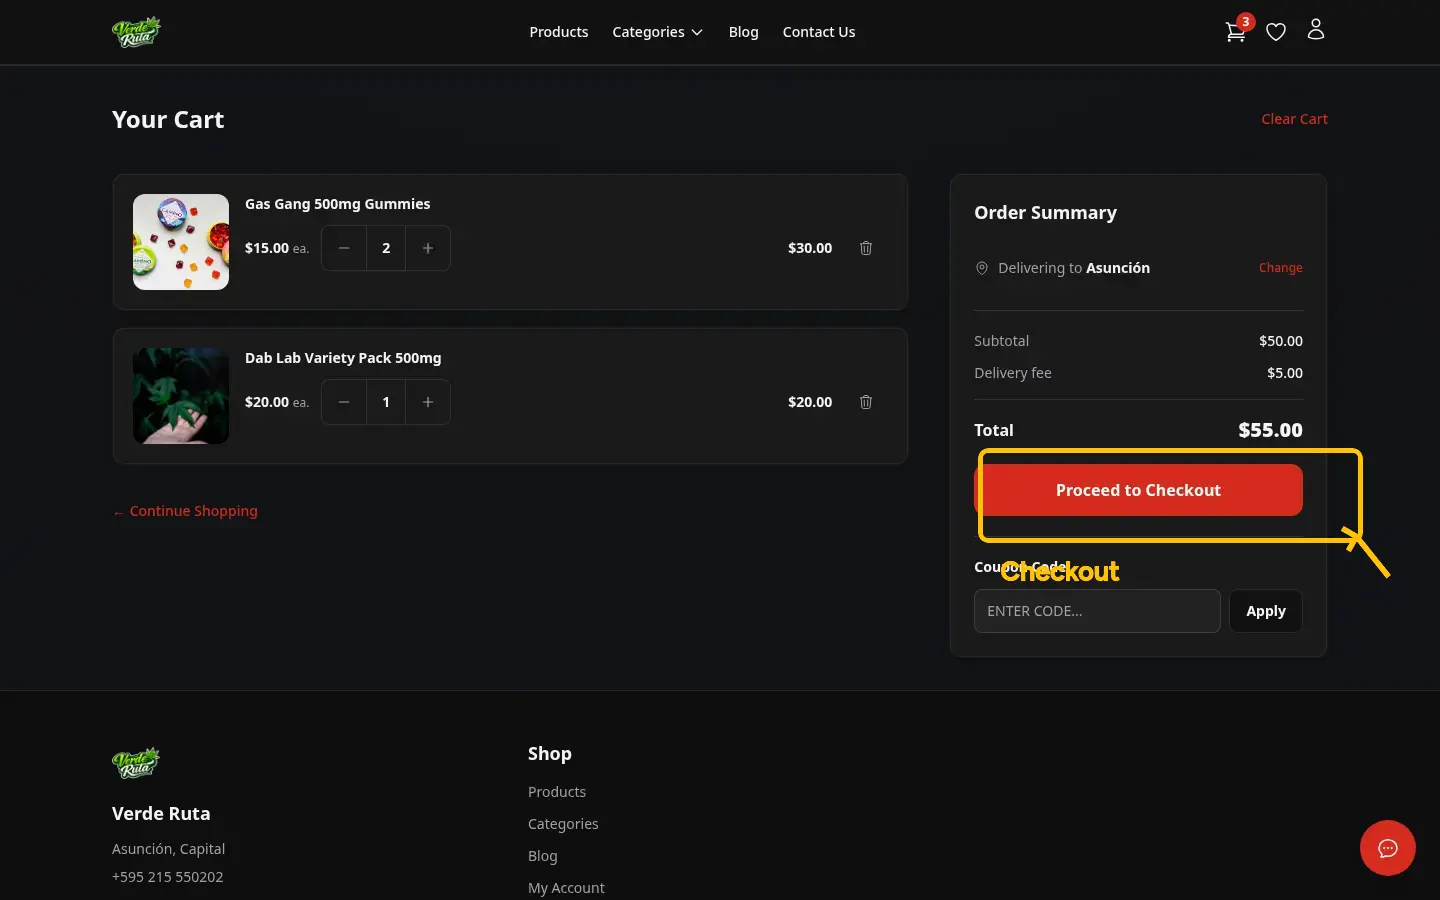Expand the Categories dropdown menu
The height and width of the screenshot is (900, 1440).
click(657, 32)
